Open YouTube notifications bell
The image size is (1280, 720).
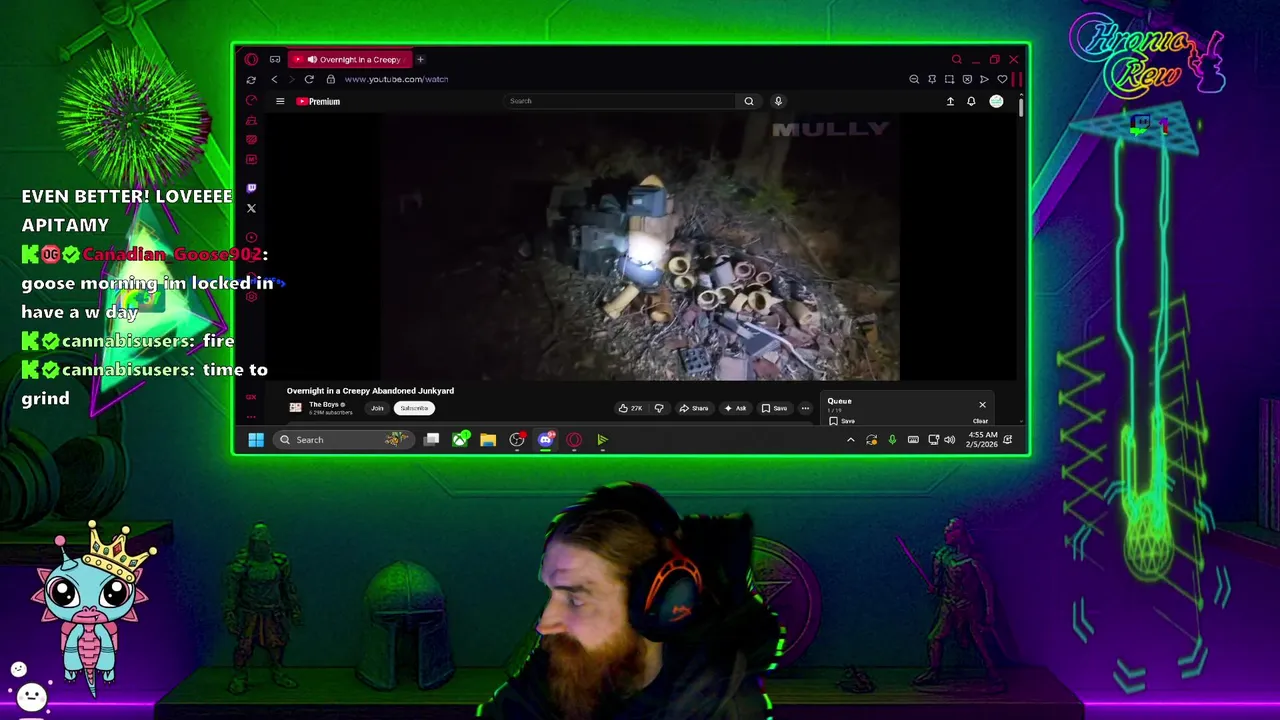[971, 101]
